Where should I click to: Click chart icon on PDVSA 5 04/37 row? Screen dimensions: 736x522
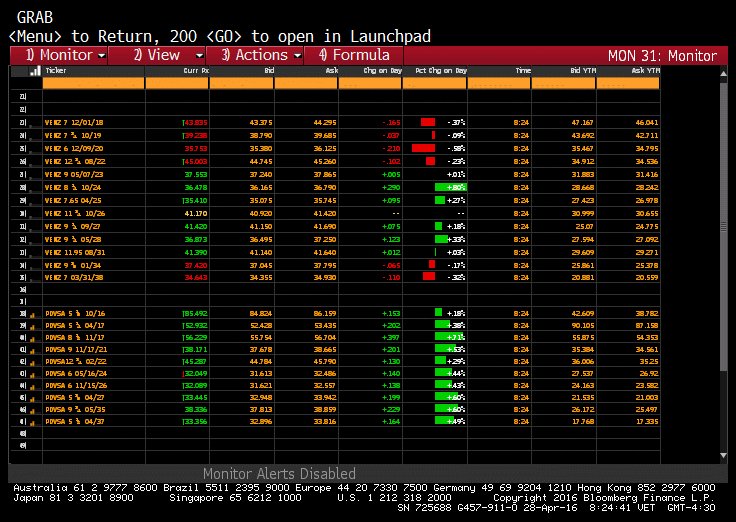coord(32,422)
